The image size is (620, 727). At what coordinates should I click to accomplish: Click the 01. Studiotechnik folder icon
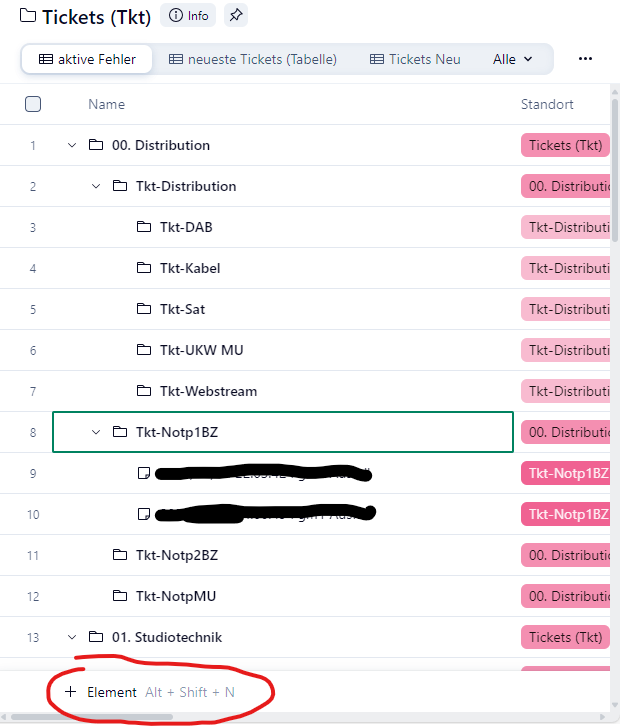tap(96, 637)
